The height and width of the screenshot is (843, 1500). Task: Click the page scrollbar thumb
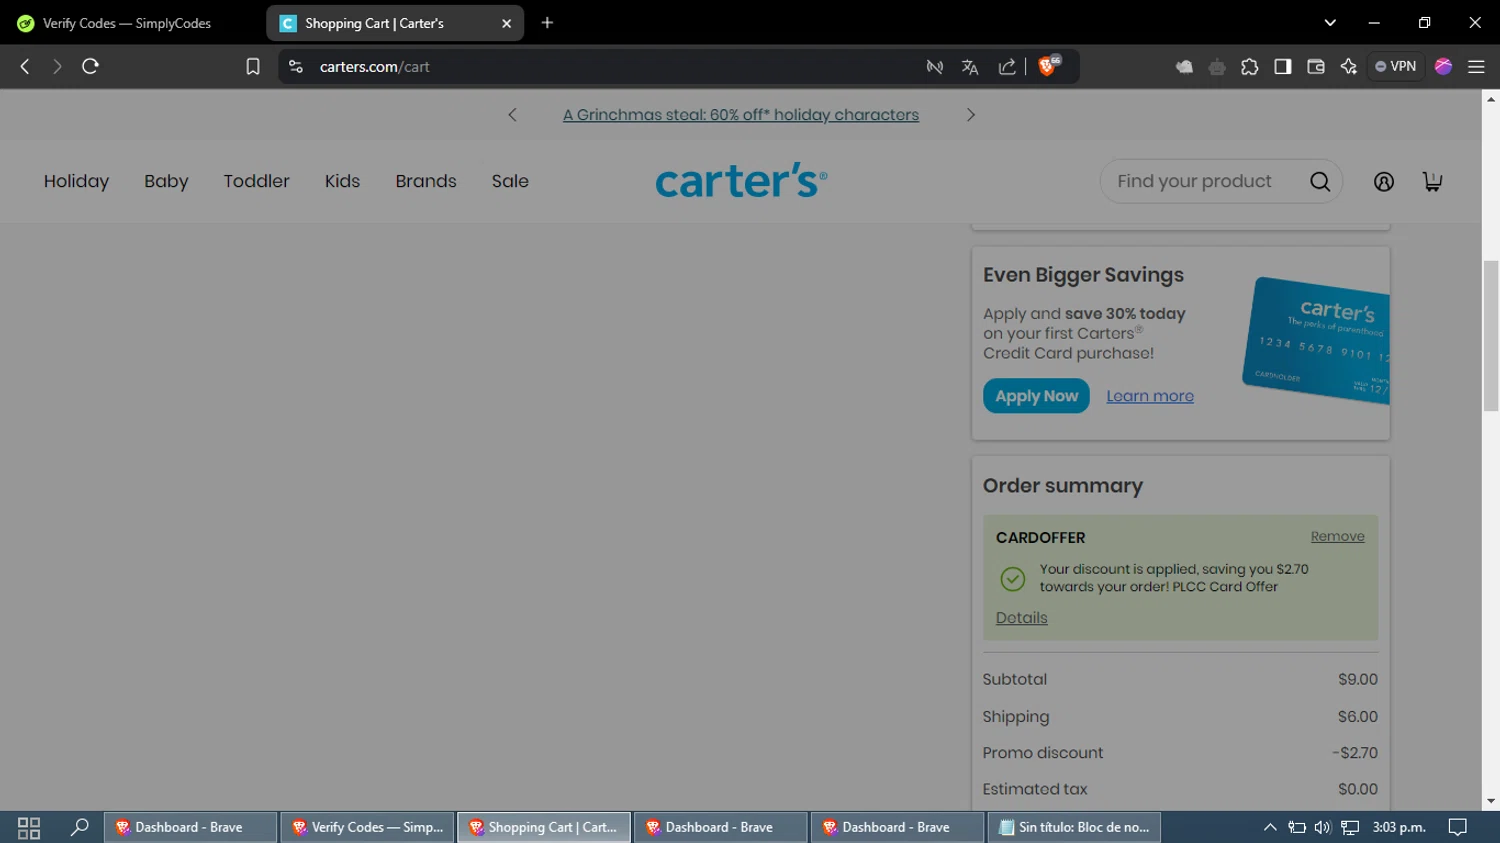pos(1491,335)
